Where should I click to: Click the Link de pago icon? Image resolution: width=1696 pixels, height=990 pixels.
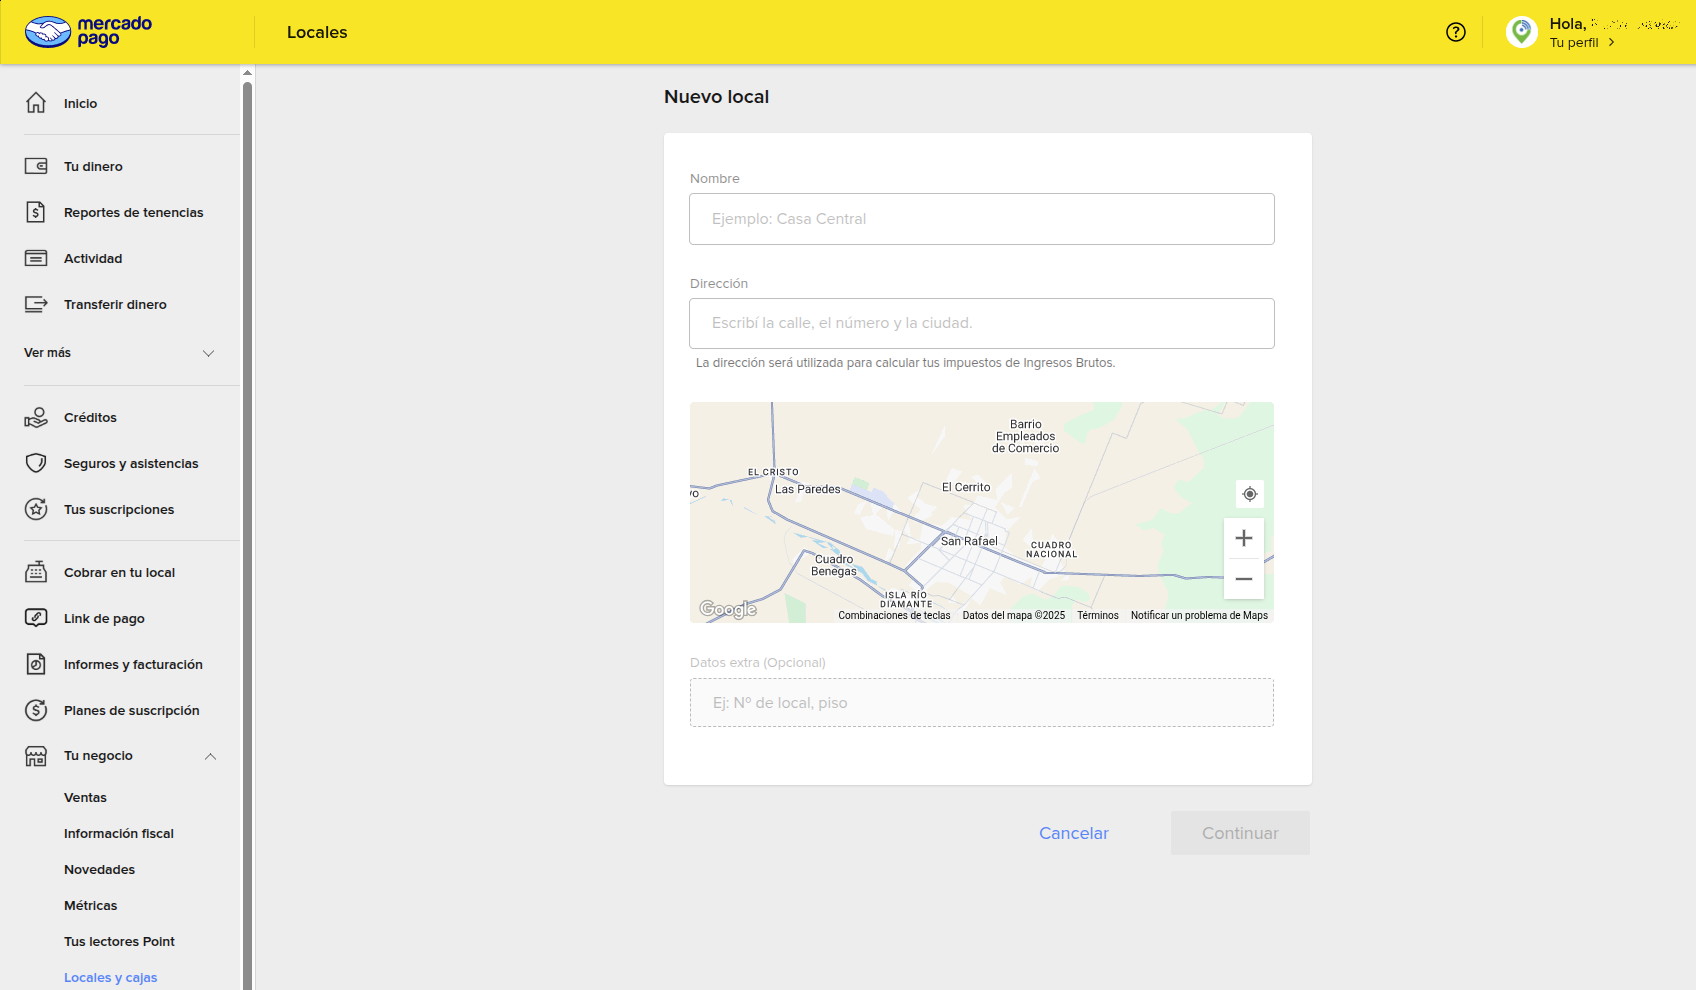point(36,618)
